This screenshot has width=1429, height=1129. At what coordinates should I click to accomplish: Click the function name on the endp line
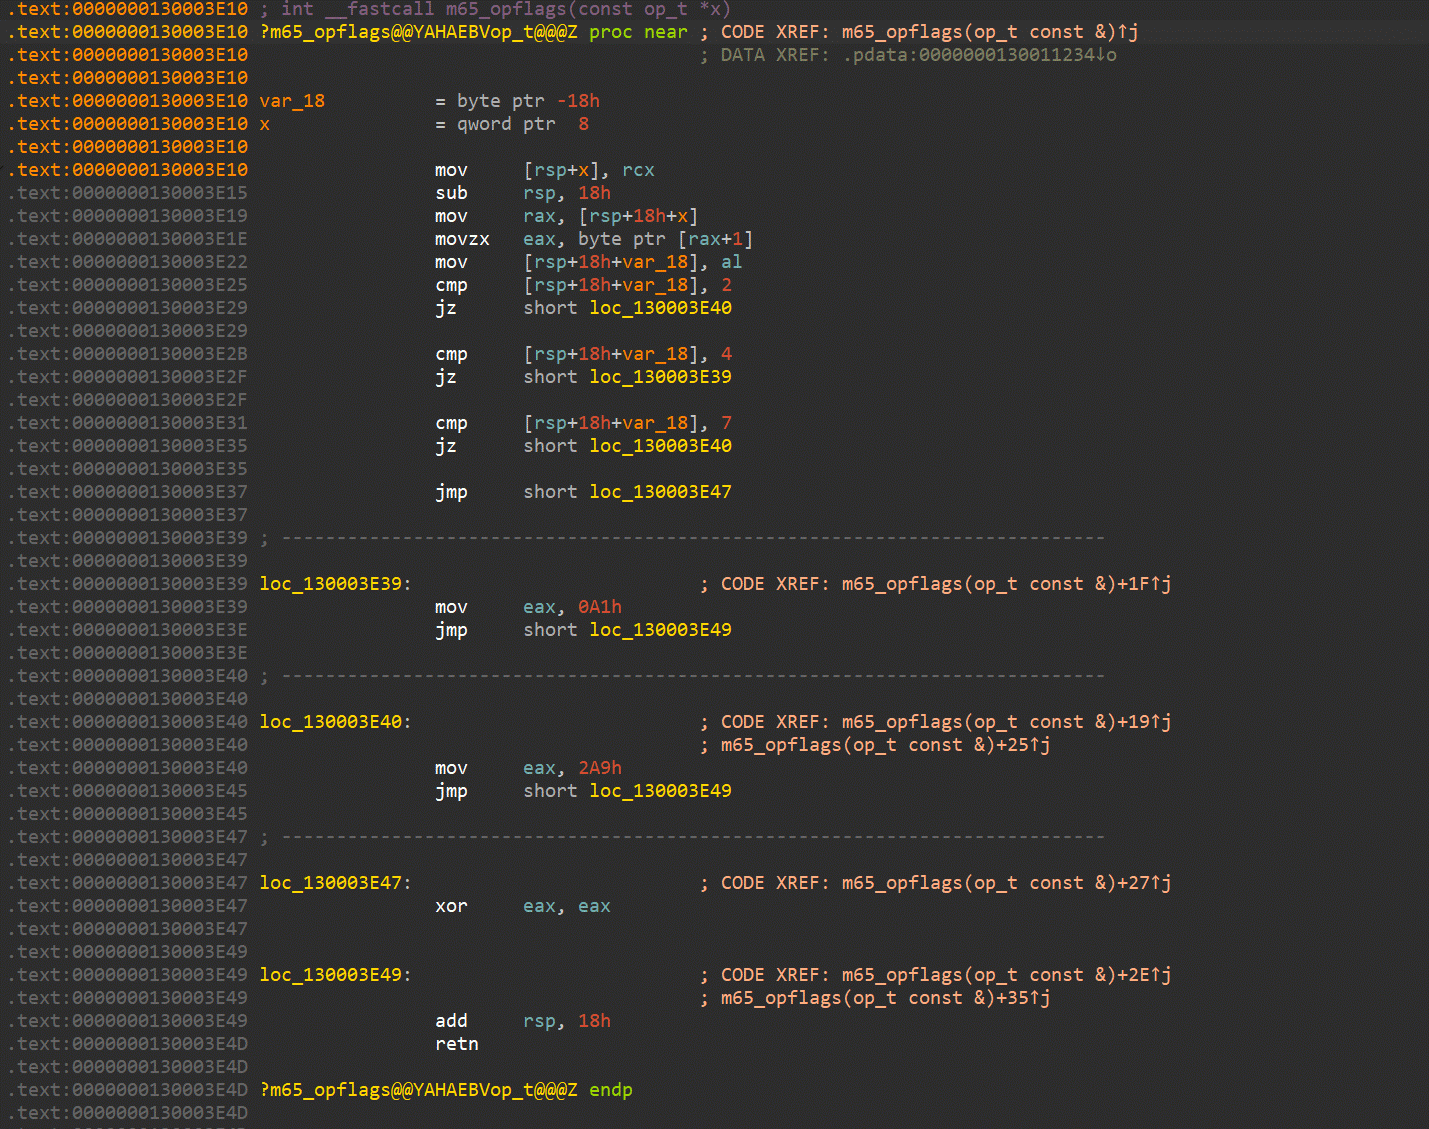pos(418,1090)
